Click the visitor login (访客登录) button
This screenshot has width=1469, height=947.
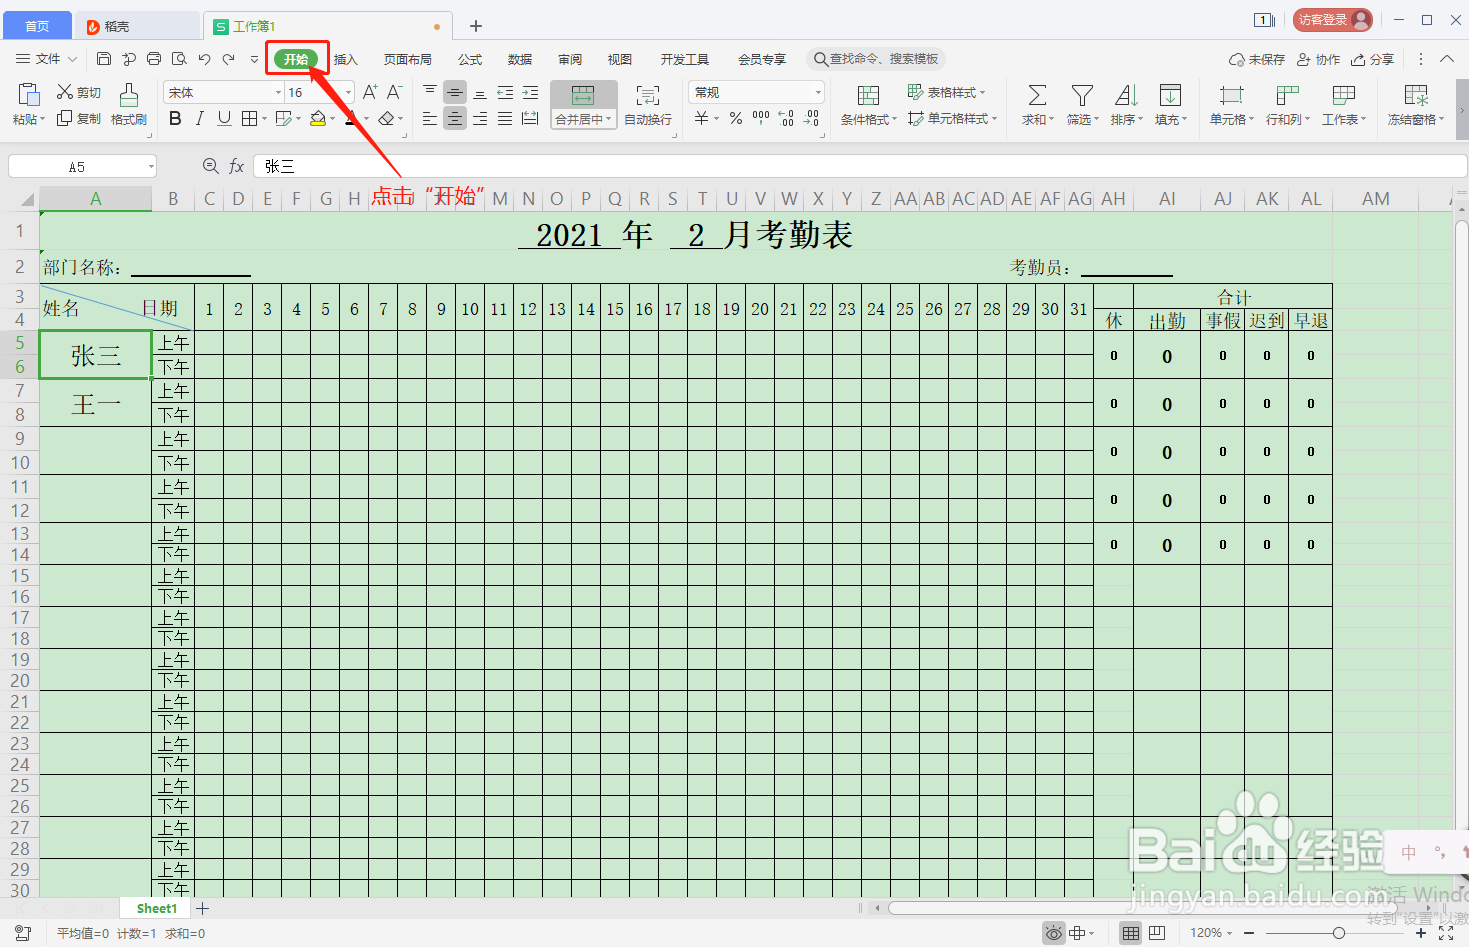pos(1333,20)
